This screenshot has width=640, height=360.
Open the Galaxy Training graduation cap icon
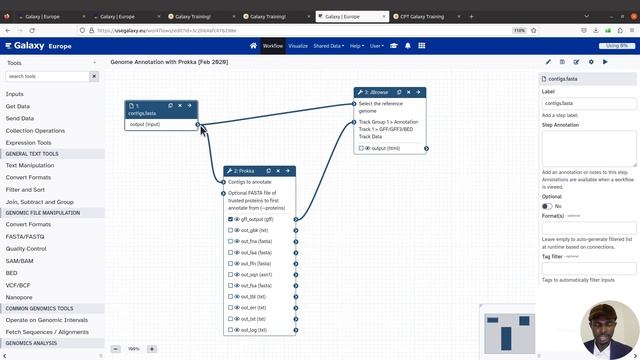[x=393, y=46]
